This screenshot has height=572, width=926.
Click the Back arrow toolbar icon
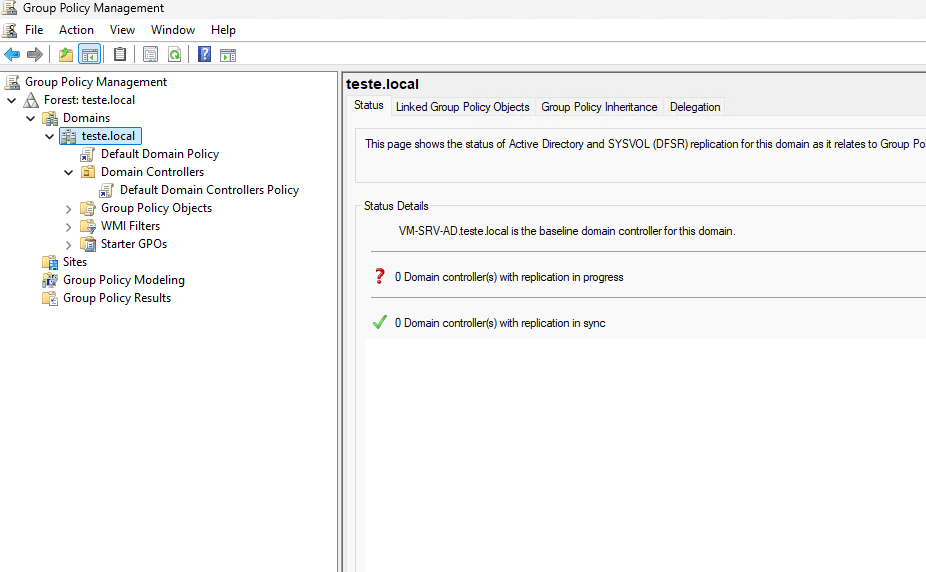[12, 55]
